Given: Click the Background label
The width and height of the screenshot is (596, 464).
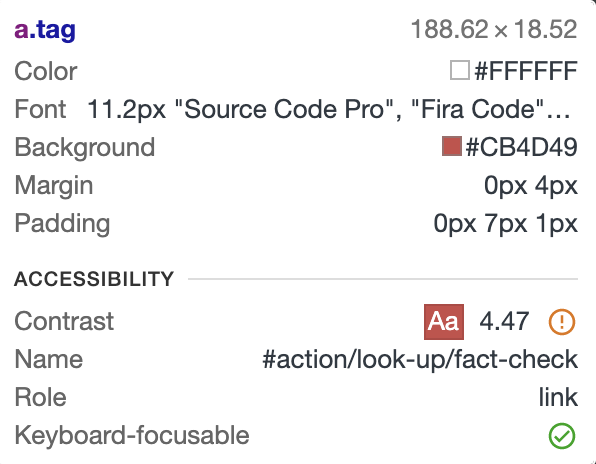Looking at the screenshot, I should [x=85, y=147].
